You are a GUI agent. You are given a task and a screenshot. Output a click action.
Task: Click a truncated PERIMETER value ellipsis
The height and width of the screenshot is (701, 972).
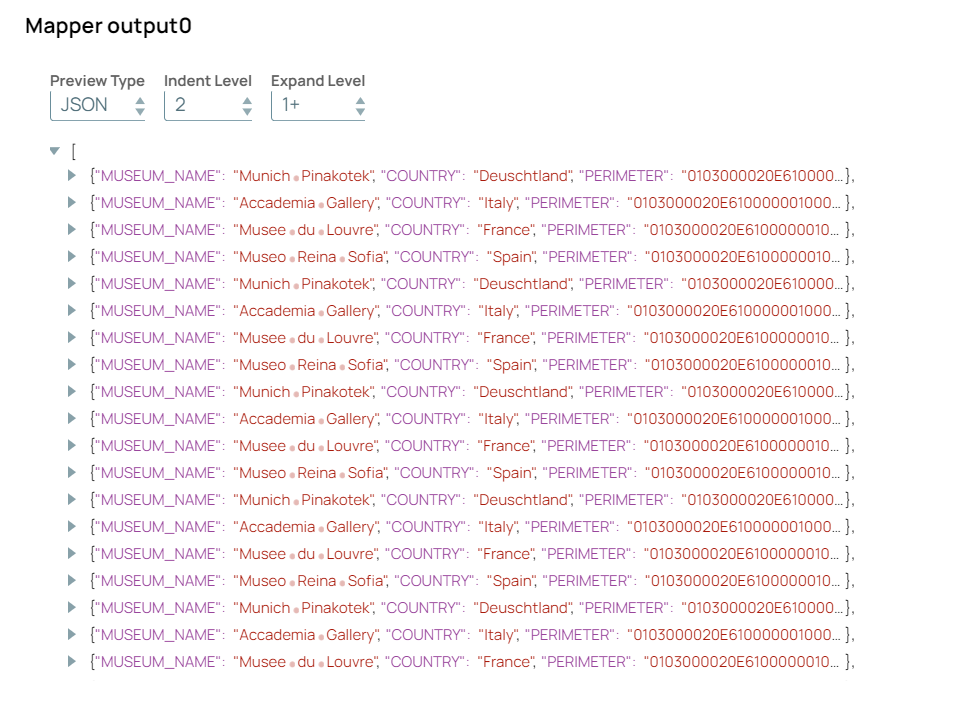pyautogui.click(x=836, y=176)
